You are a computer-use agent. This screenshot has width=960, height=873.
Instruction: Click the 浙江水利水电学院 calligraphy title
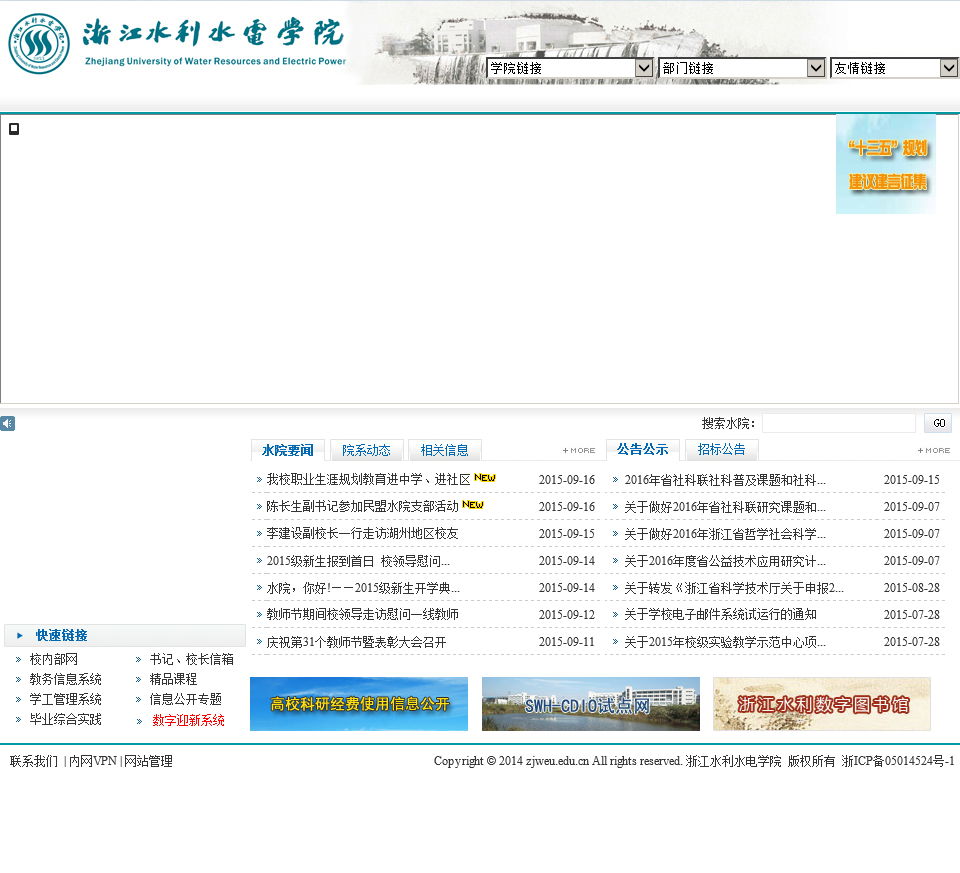coord(214,33)
